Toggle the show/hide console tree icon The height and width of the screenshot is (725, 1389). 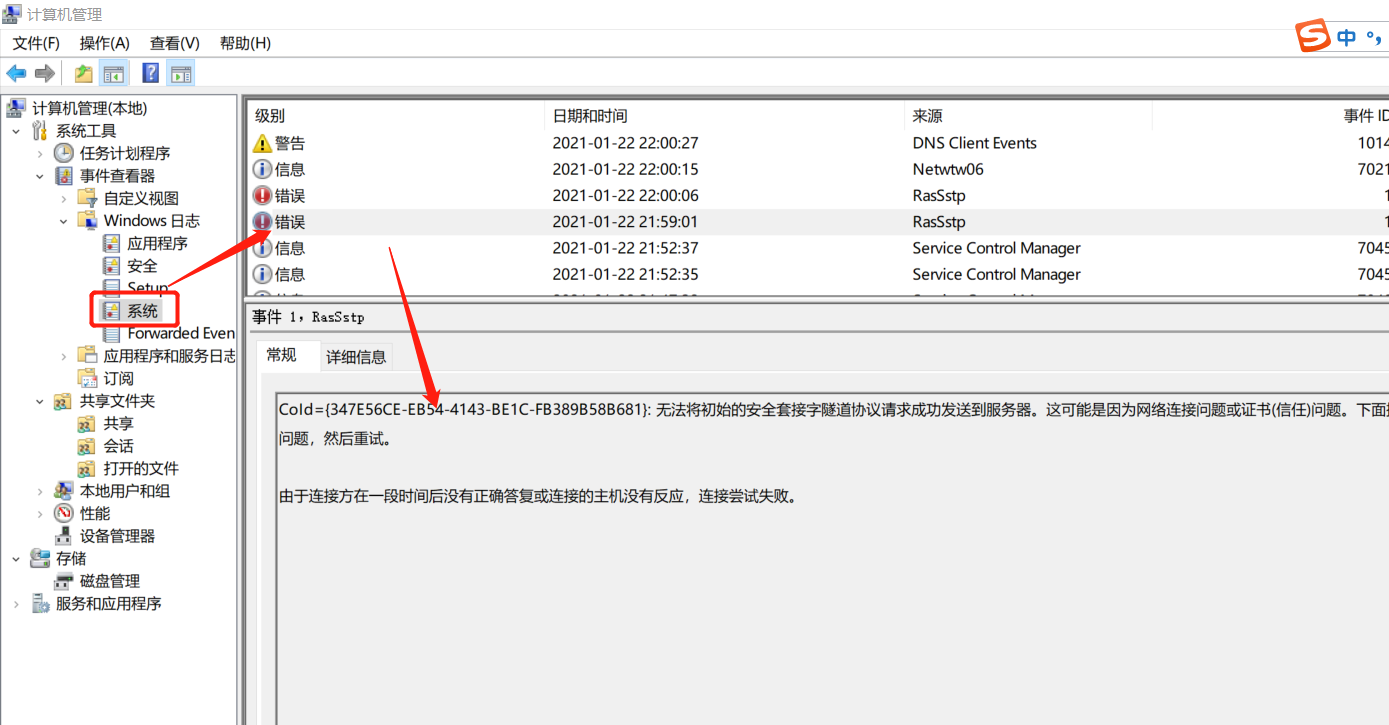(x=114, y=74)
